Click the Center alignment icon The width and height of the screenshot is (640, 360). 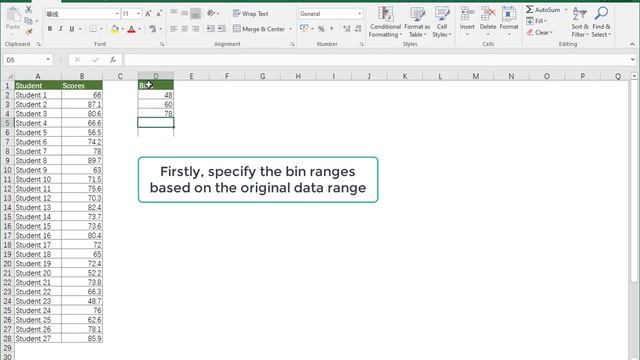pos(184,29)
